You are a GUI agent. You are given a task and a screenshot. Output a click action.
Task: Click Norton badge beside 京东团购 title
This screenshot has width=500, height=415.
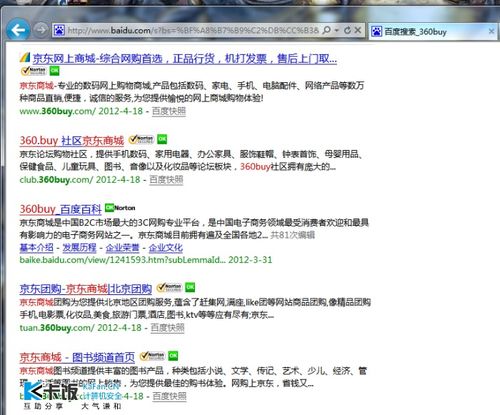pos(169,287)
